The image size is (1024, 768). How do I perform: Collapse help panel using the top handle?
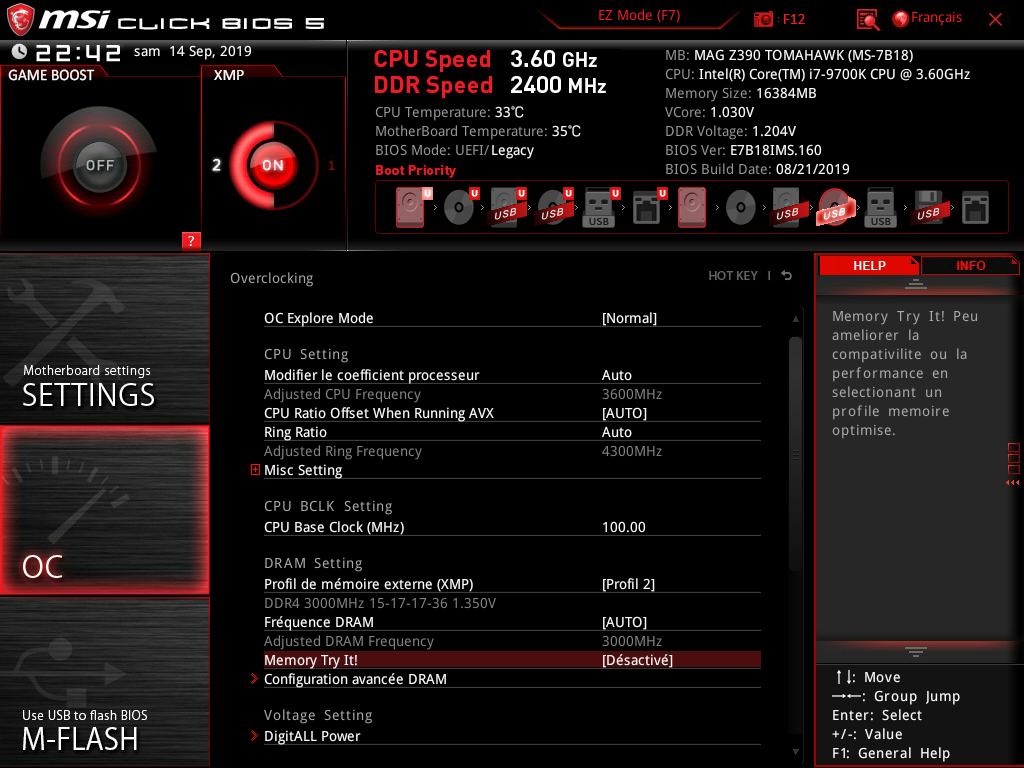click(916, 283)
